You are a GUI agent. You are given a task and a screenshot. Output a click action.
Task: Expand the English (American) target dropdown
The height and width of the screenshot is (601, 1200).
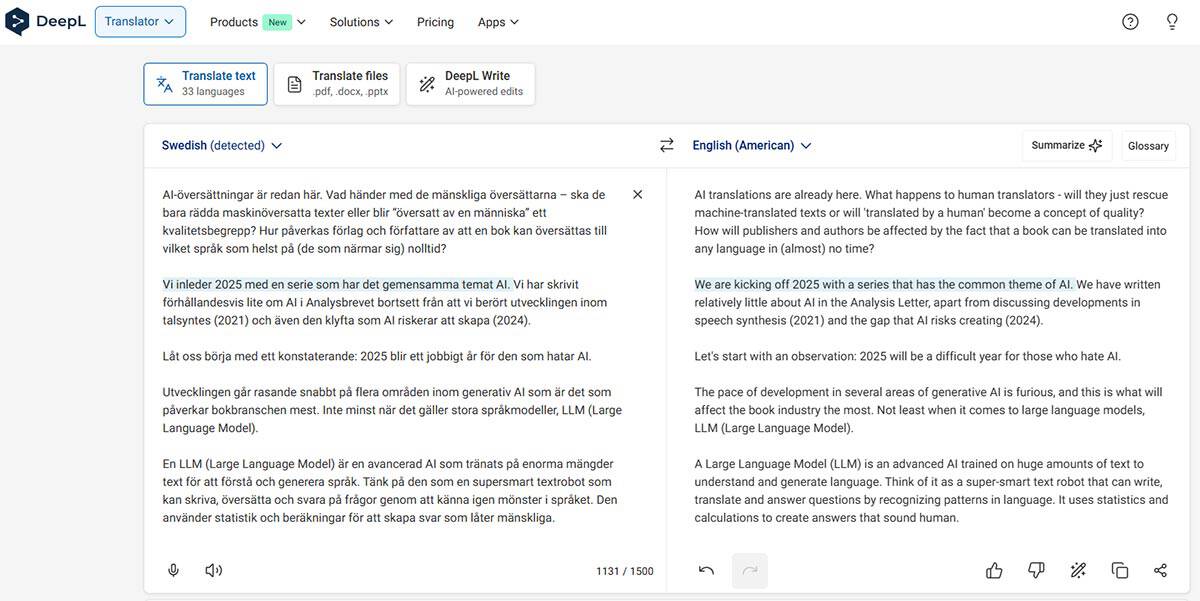click(x=752, y=145)
